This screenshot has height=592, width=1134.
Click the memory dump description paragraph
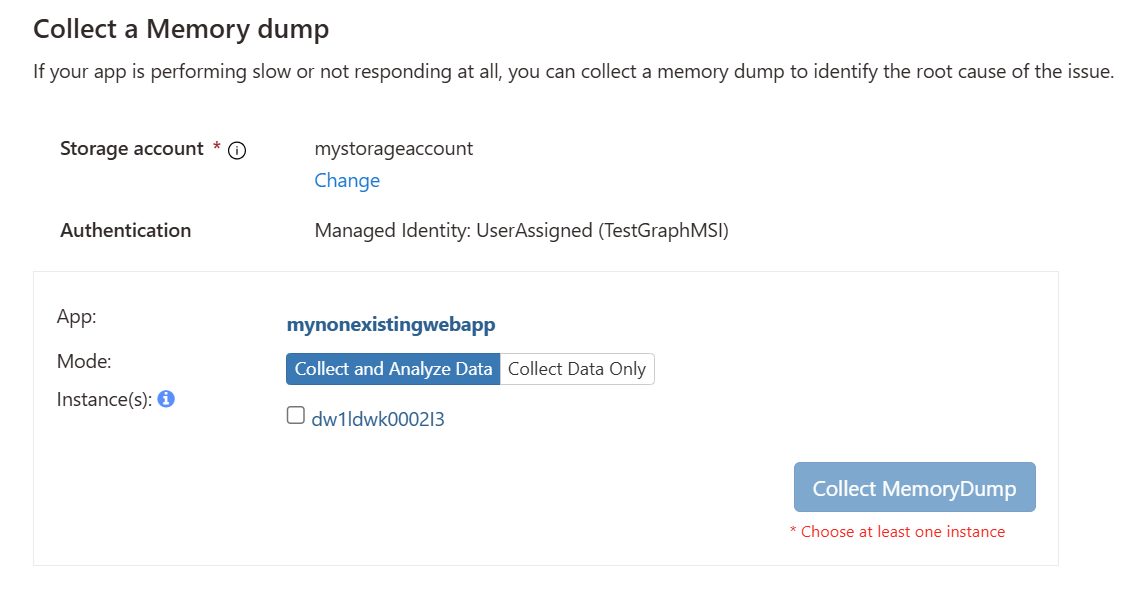573,73
